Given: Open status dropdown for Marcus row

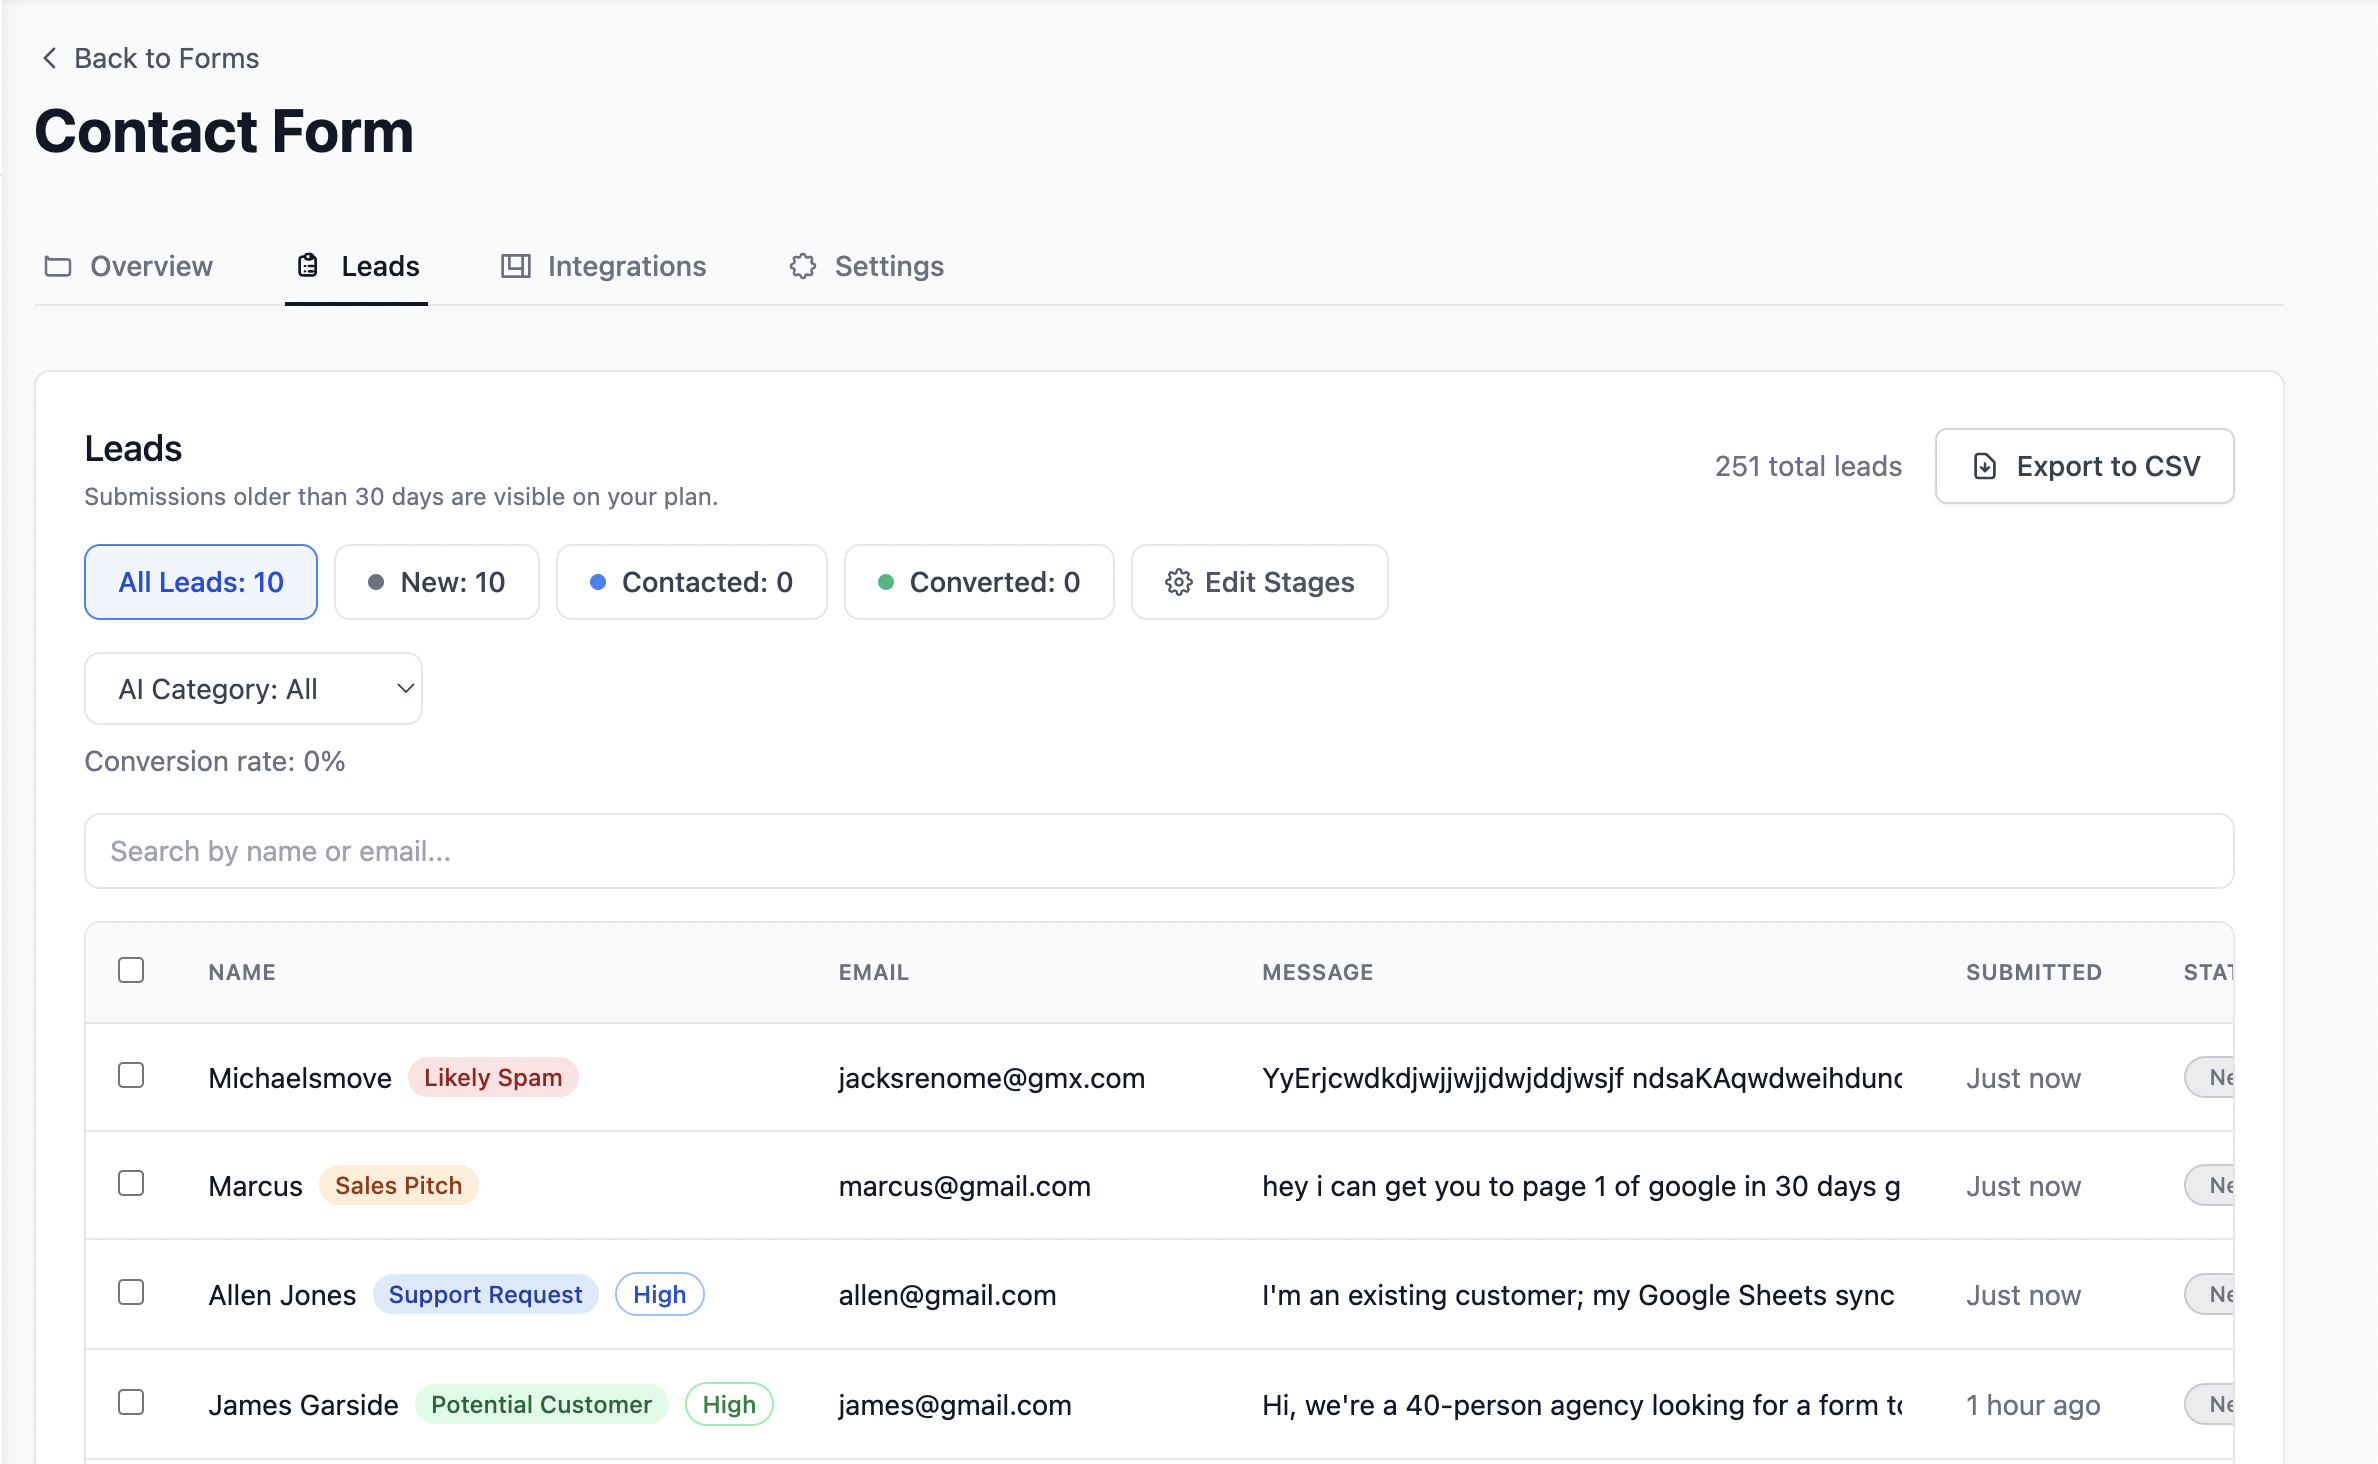Looking at the screenshot, I should pos(2208,1185).
